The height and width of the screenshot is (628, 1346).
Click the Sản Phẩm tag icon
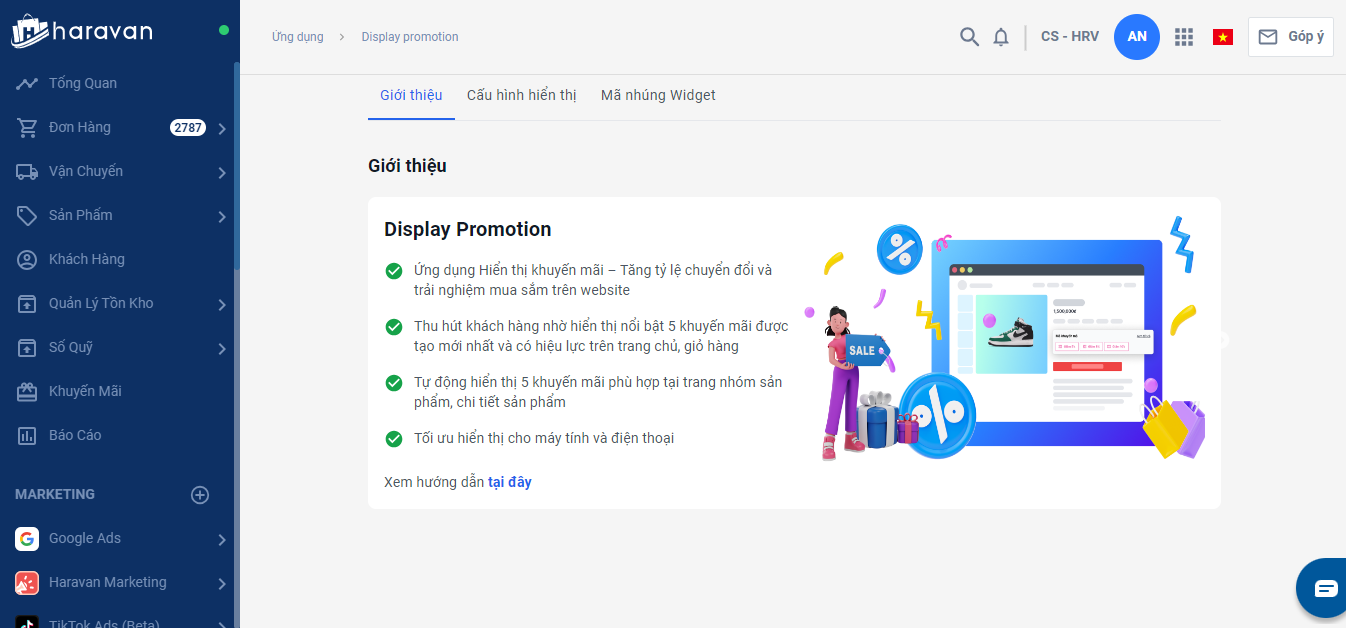click(27, 215)
